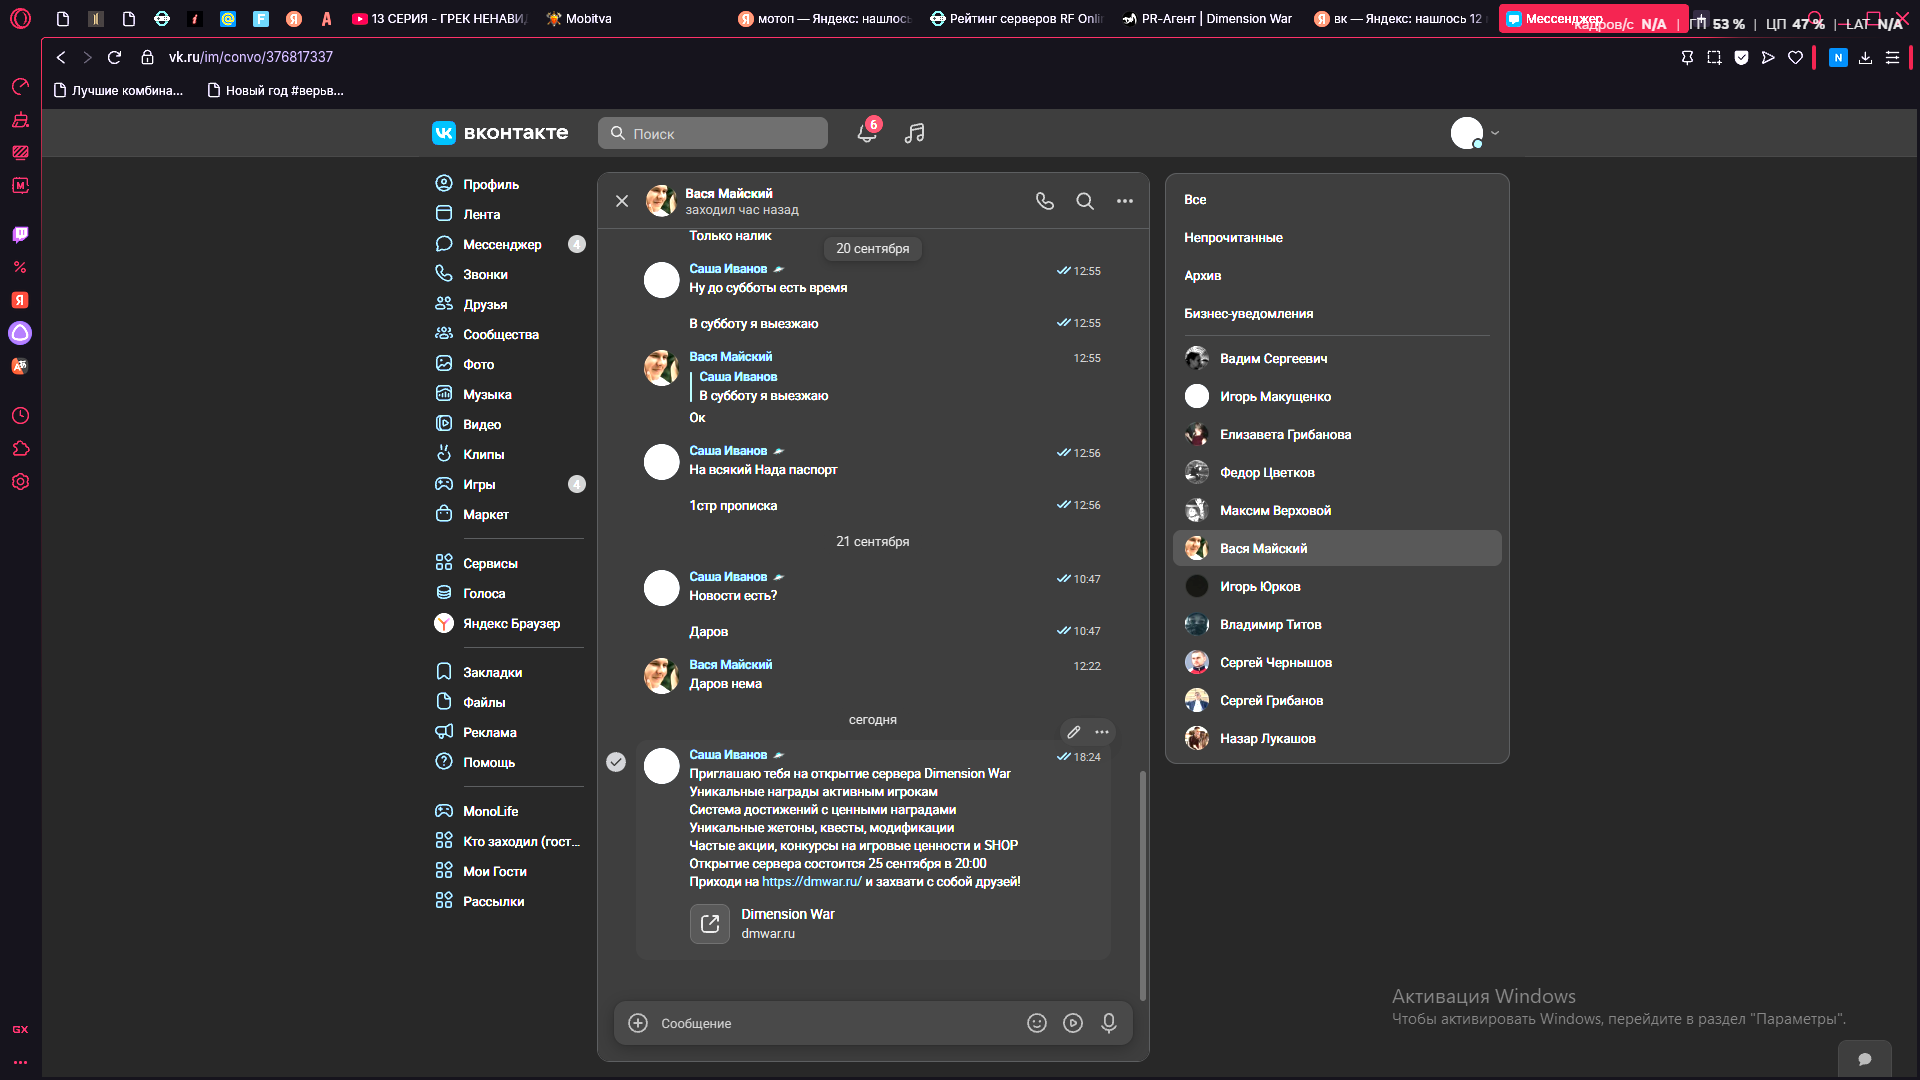Image resolution: width=1920 pixels, height=1080 pixels.
Task: Open the music note icon in header
Action: point(914,133)
